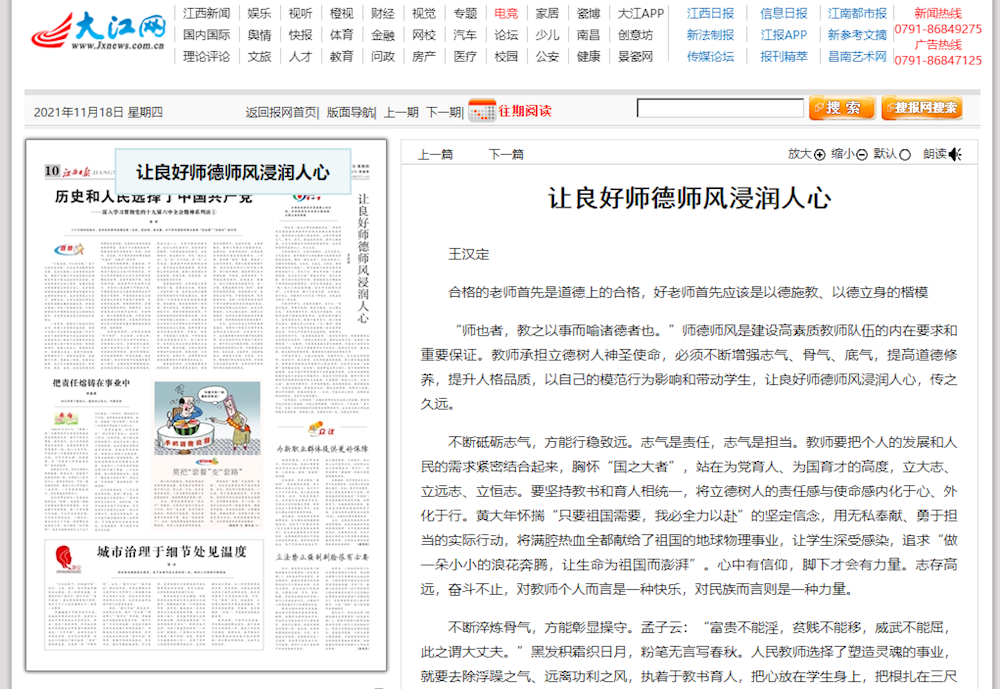Screen dimensions: 1000x689
Task: Type in the search text field
Action: (x=719, y=108)
